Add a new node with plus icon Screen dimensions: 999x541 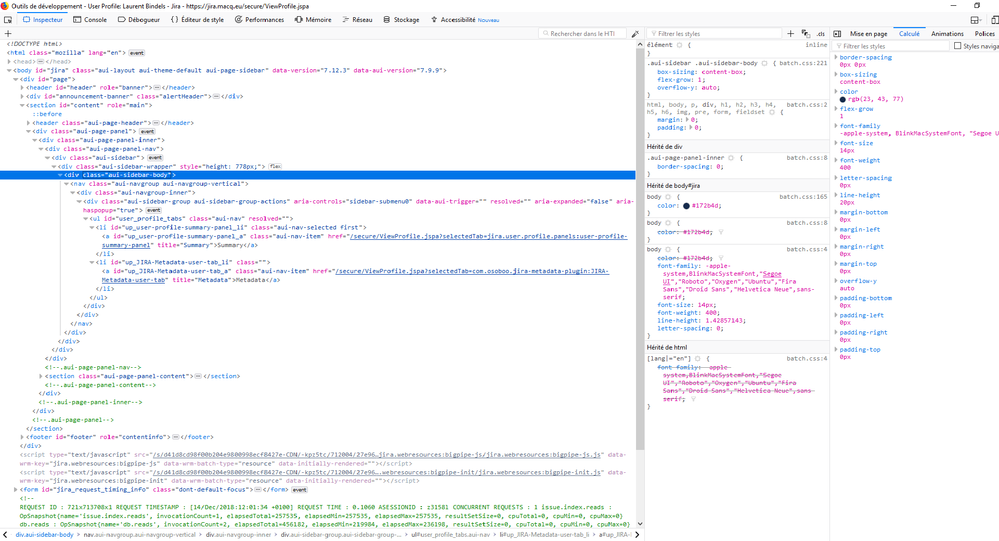tap(8, 34)
